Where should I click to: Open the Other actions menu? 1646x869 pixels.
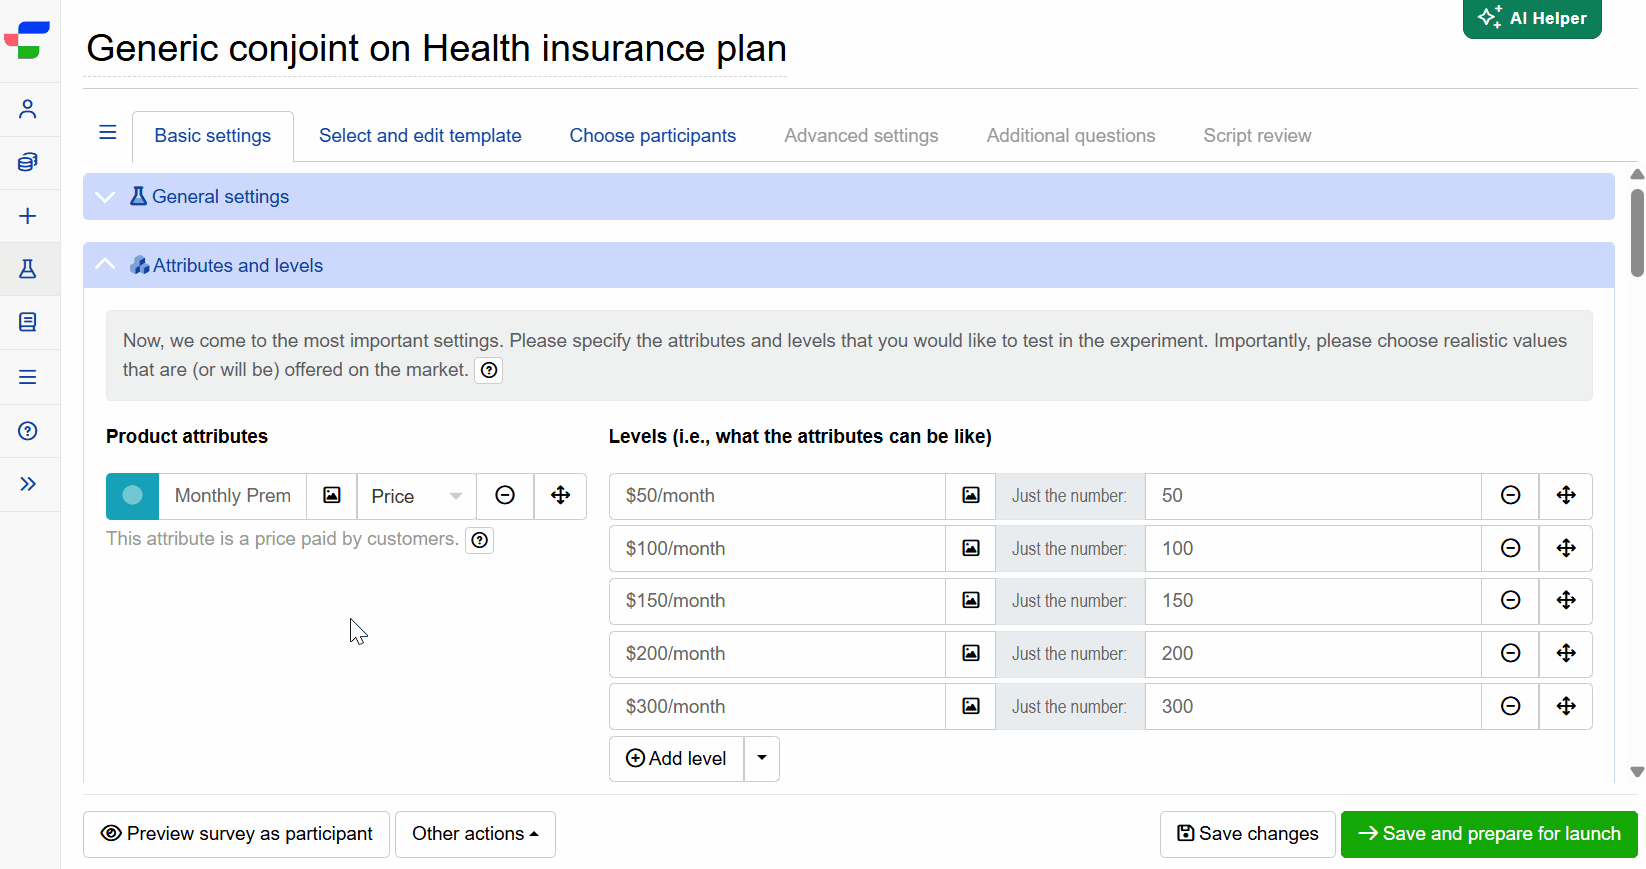pyautogui.click(x=475, y=834)
